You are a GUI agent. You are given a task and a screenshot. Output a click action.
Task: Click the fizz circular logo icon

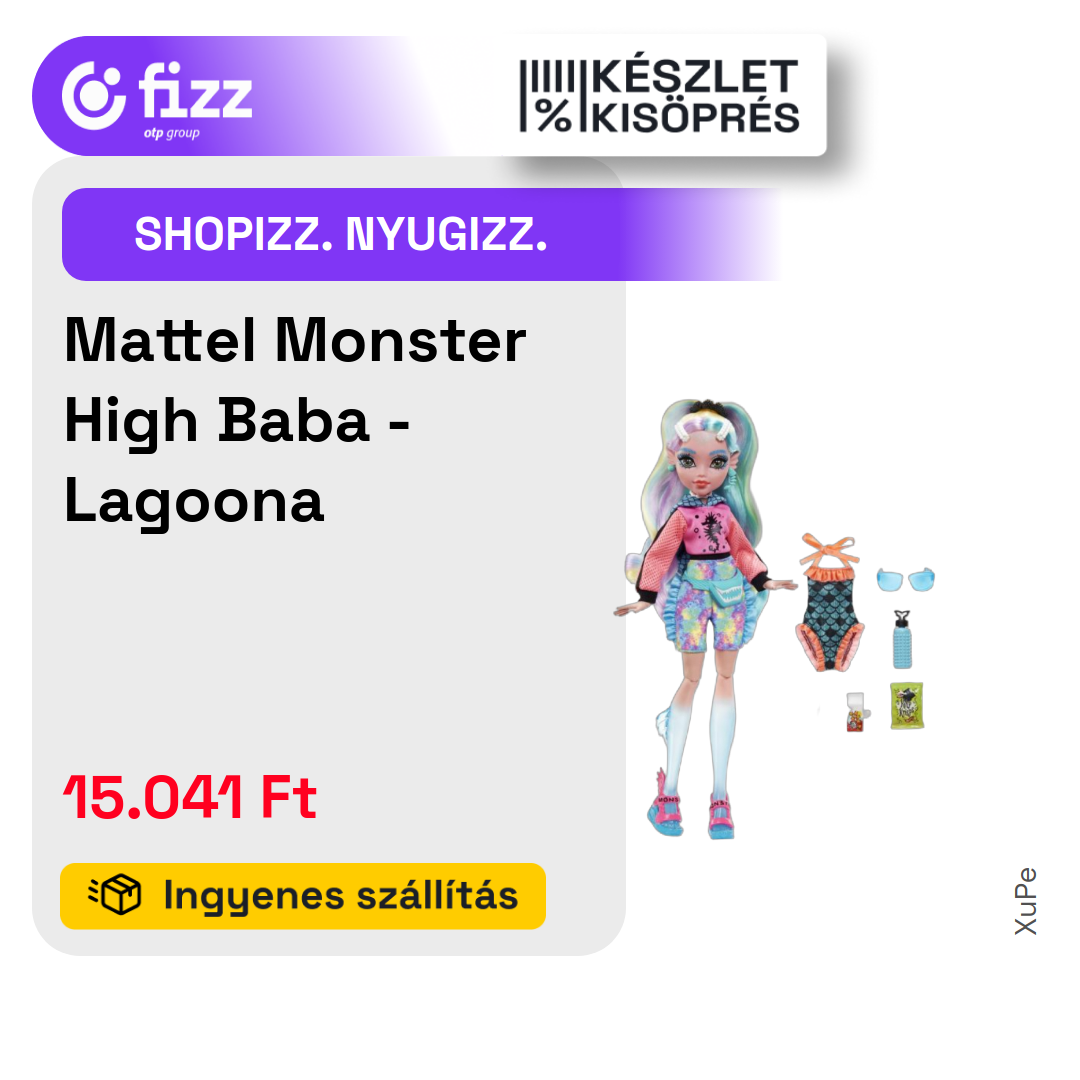click(94, 95)
